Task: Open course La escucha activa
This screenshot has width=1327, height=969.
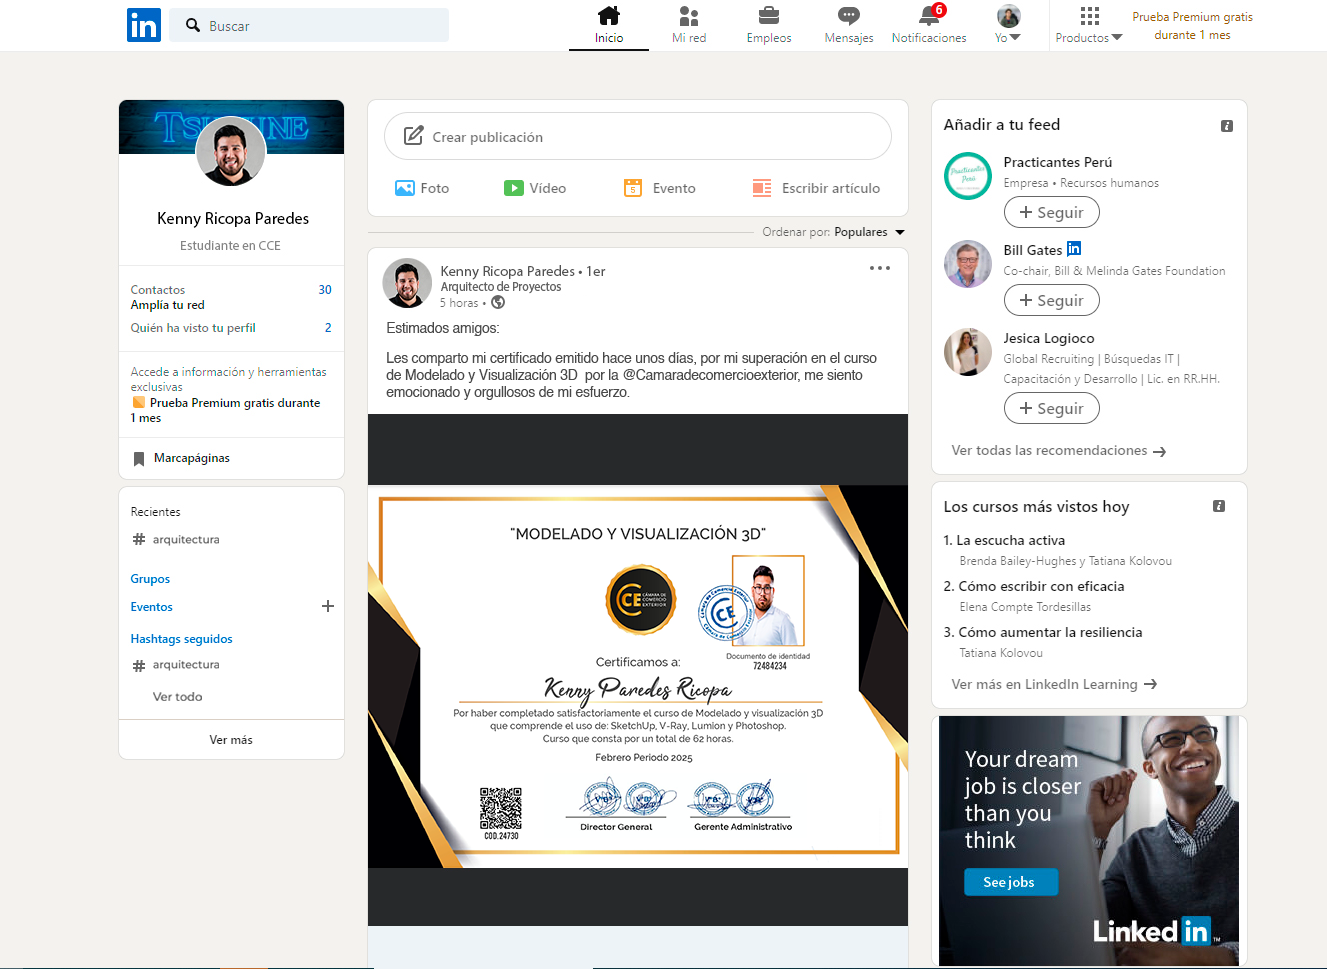Action: point(1010,540)
